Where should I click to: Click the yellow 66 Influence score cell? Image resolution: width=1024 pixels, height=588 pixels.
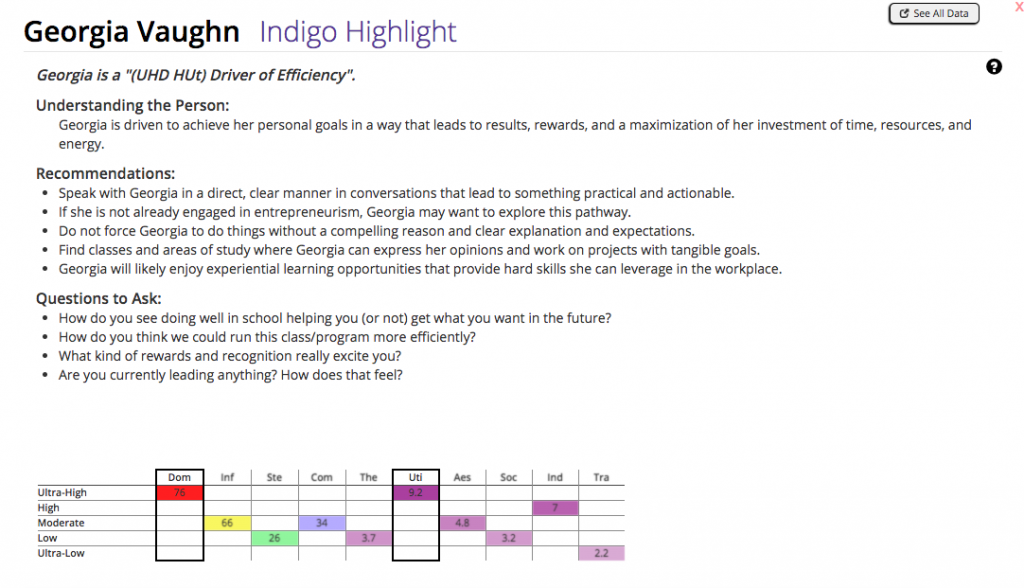pyautogui.click(x=227, y=522)
